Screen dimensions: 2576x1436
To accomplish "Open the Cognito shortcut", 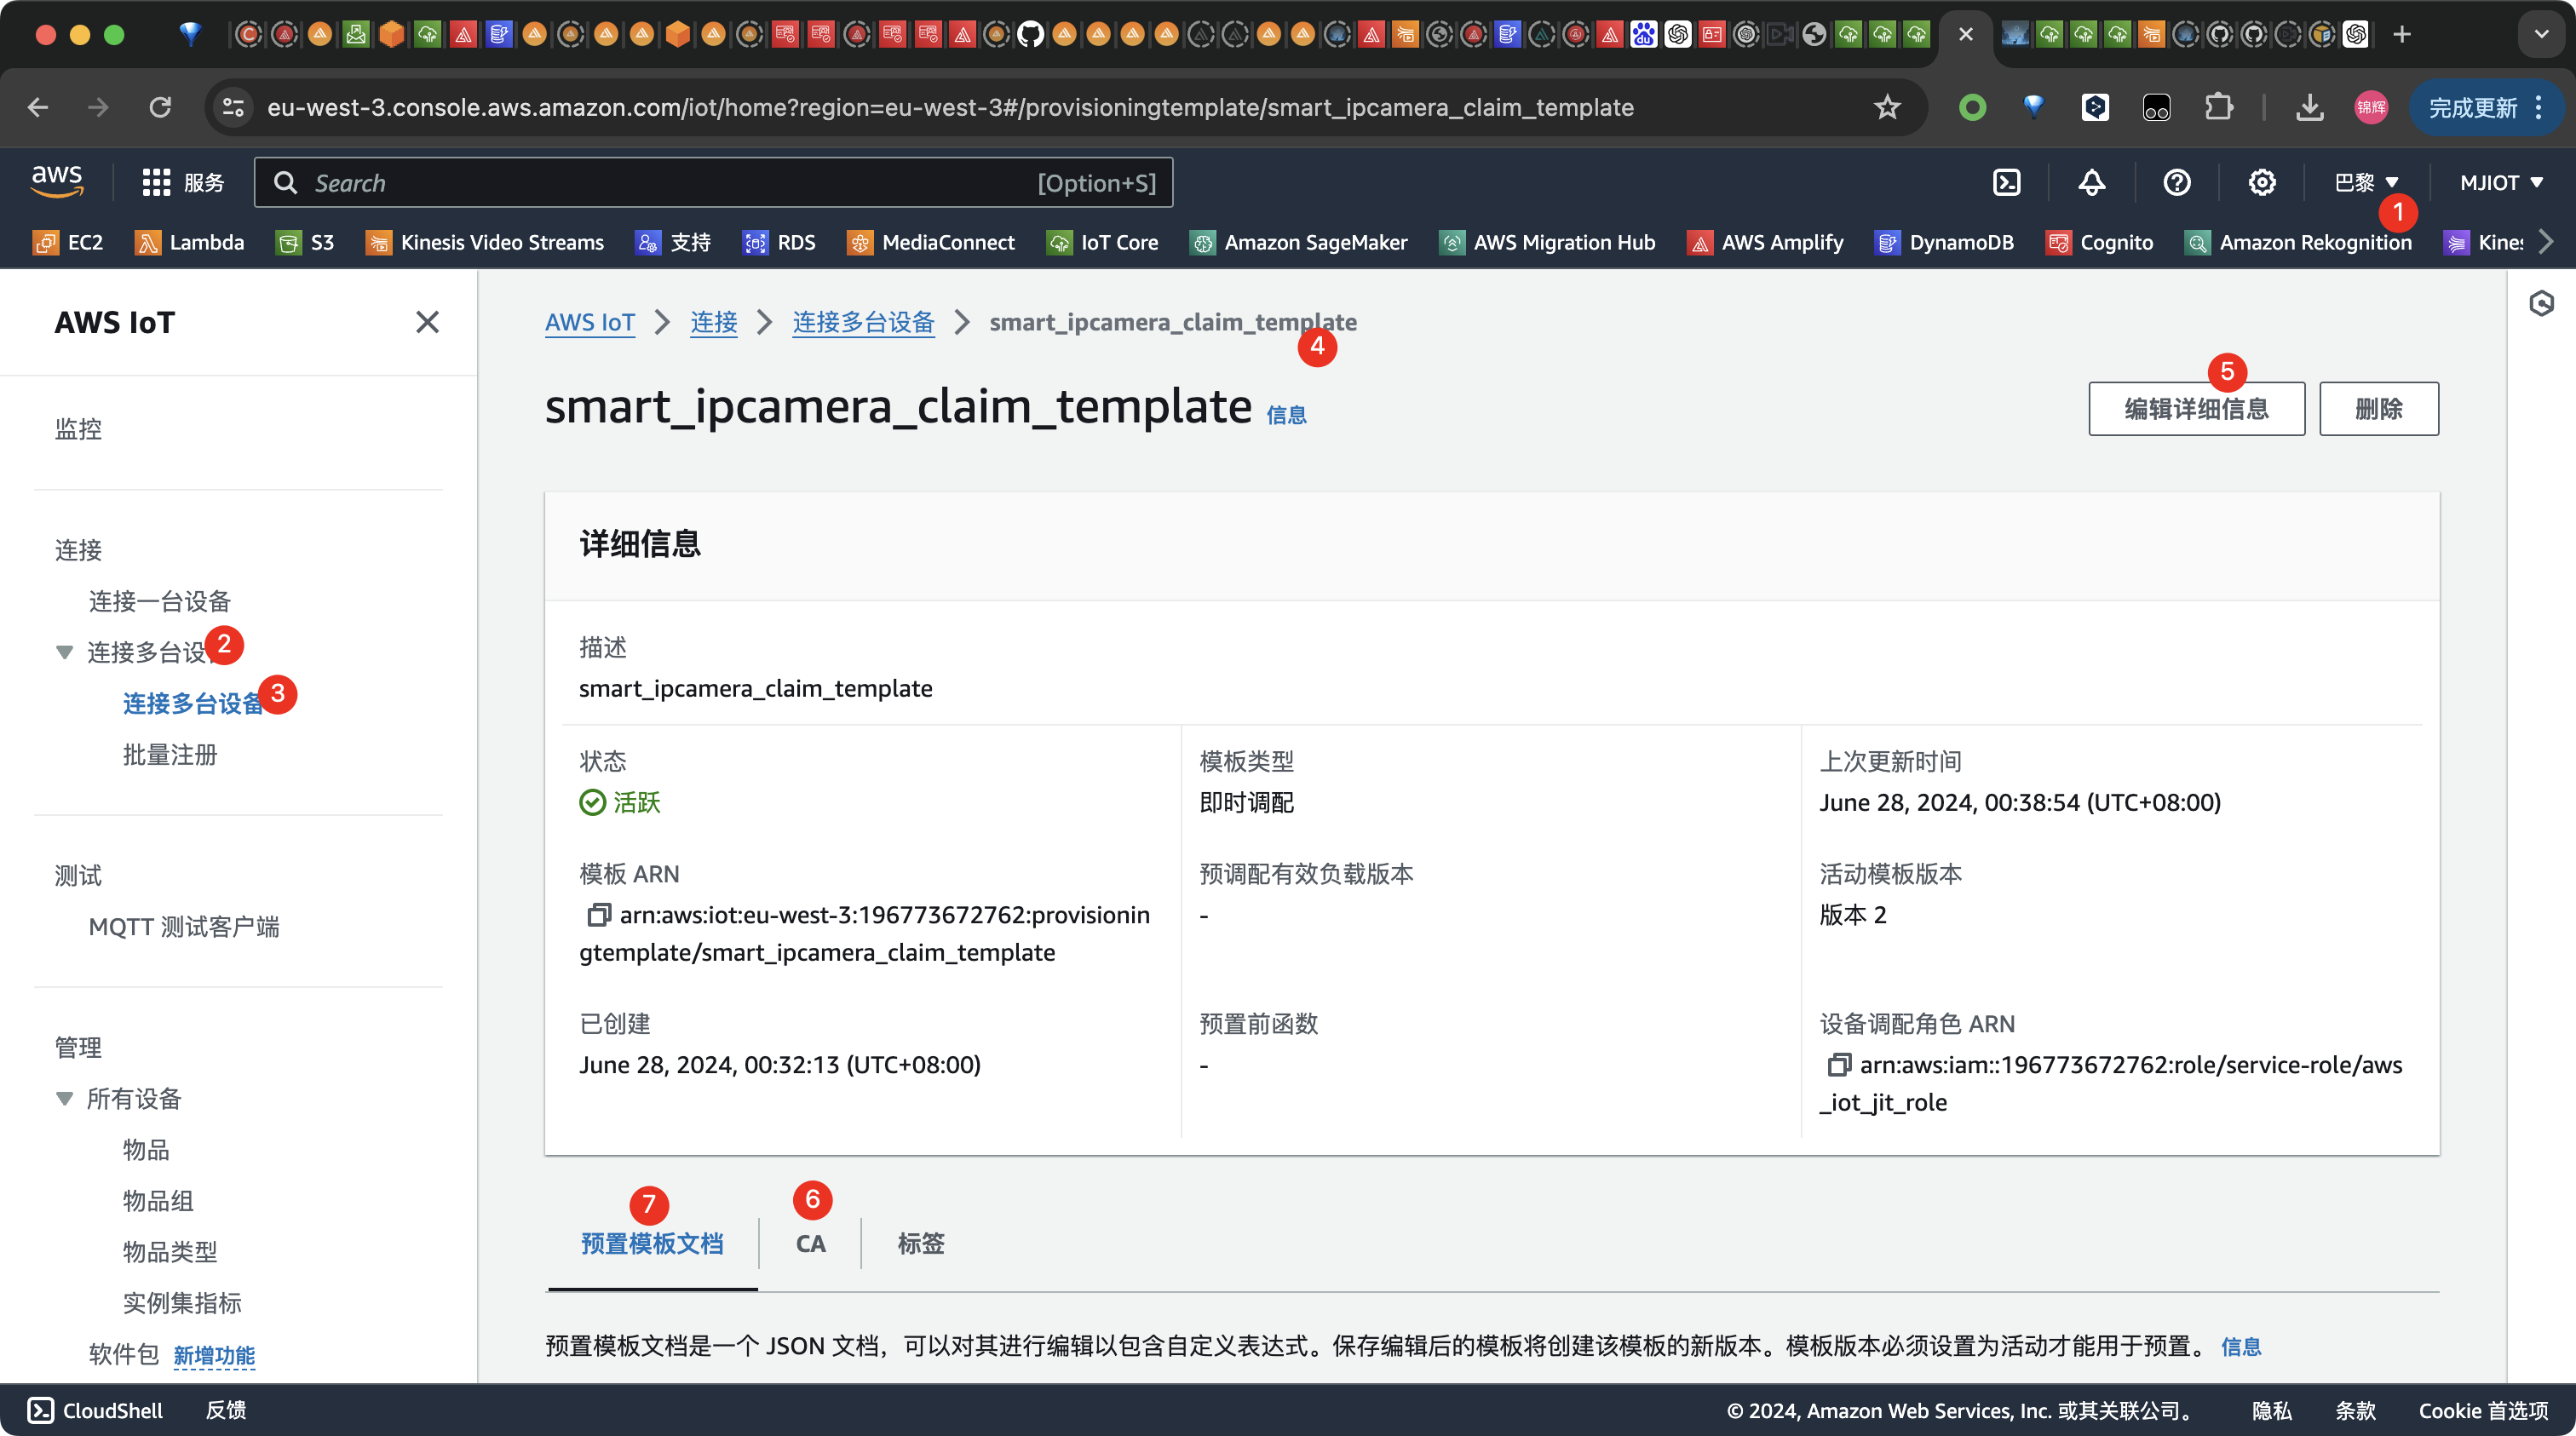I will (x=2099, y=242).
